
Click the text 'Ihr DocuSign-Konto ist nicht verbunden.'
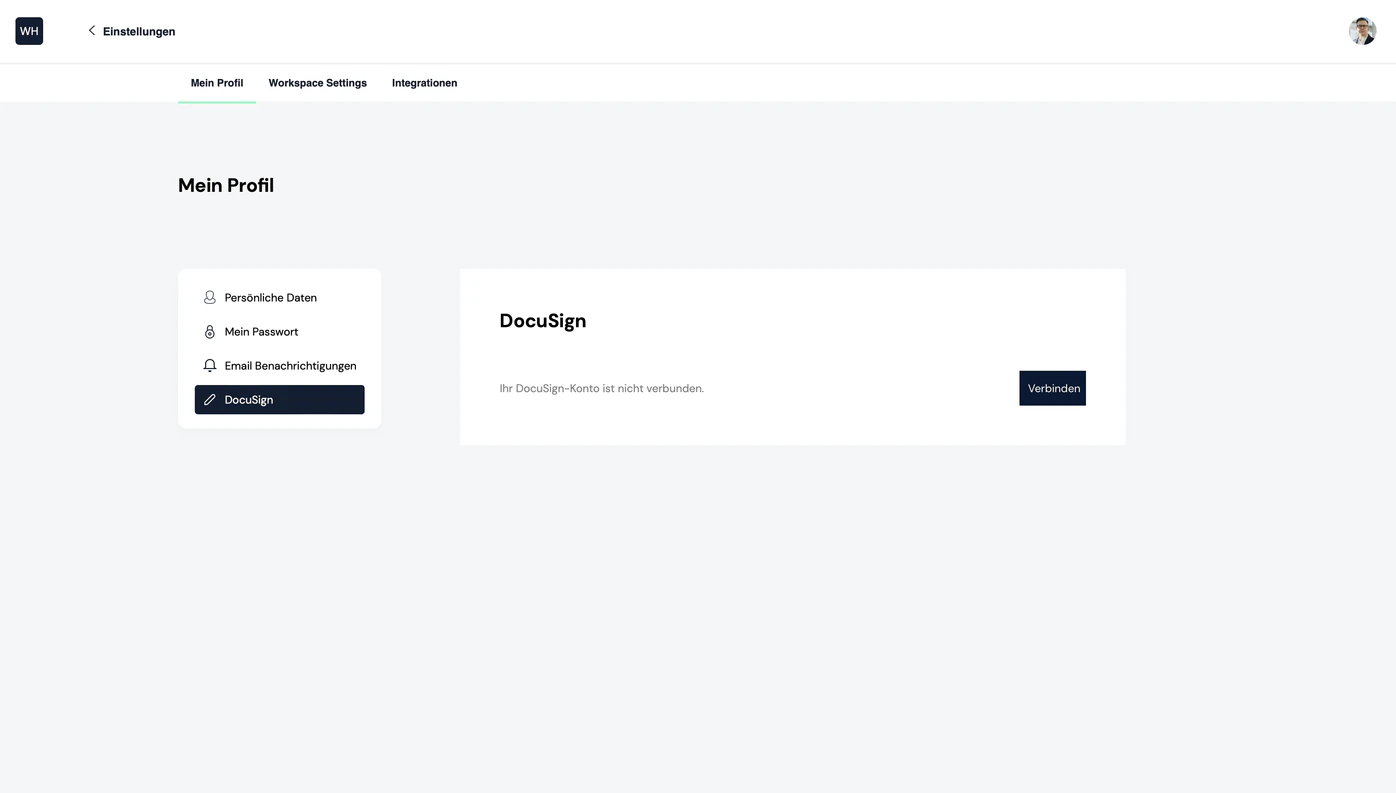(602, 388)
